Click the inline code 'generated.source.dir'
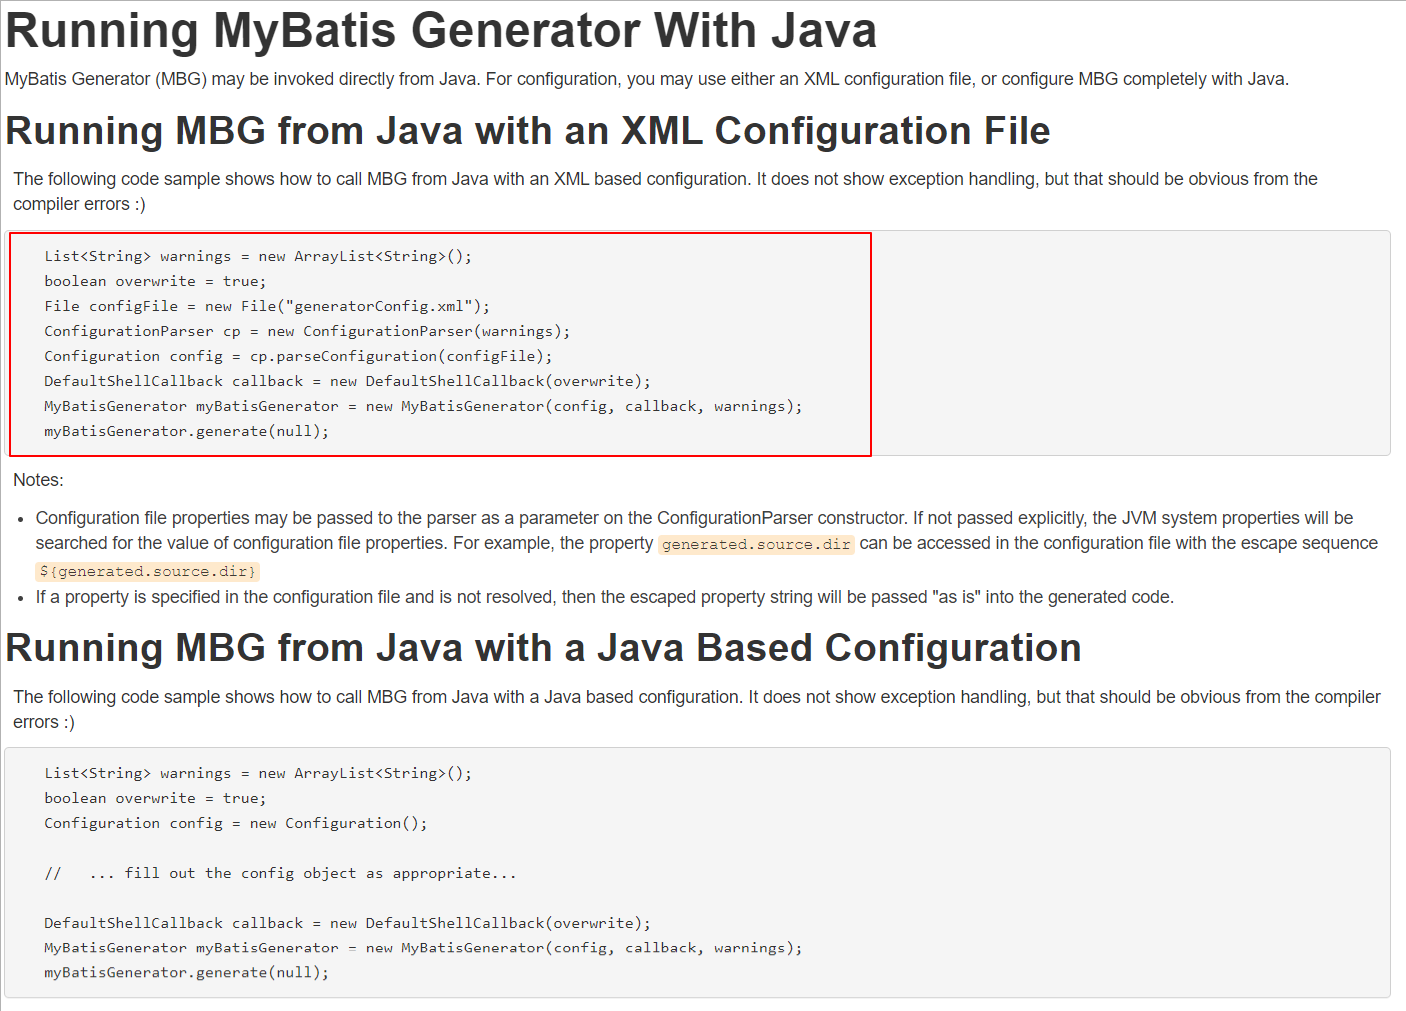The height and width of the screenshot is (1011, 1406). coord(756,544)
